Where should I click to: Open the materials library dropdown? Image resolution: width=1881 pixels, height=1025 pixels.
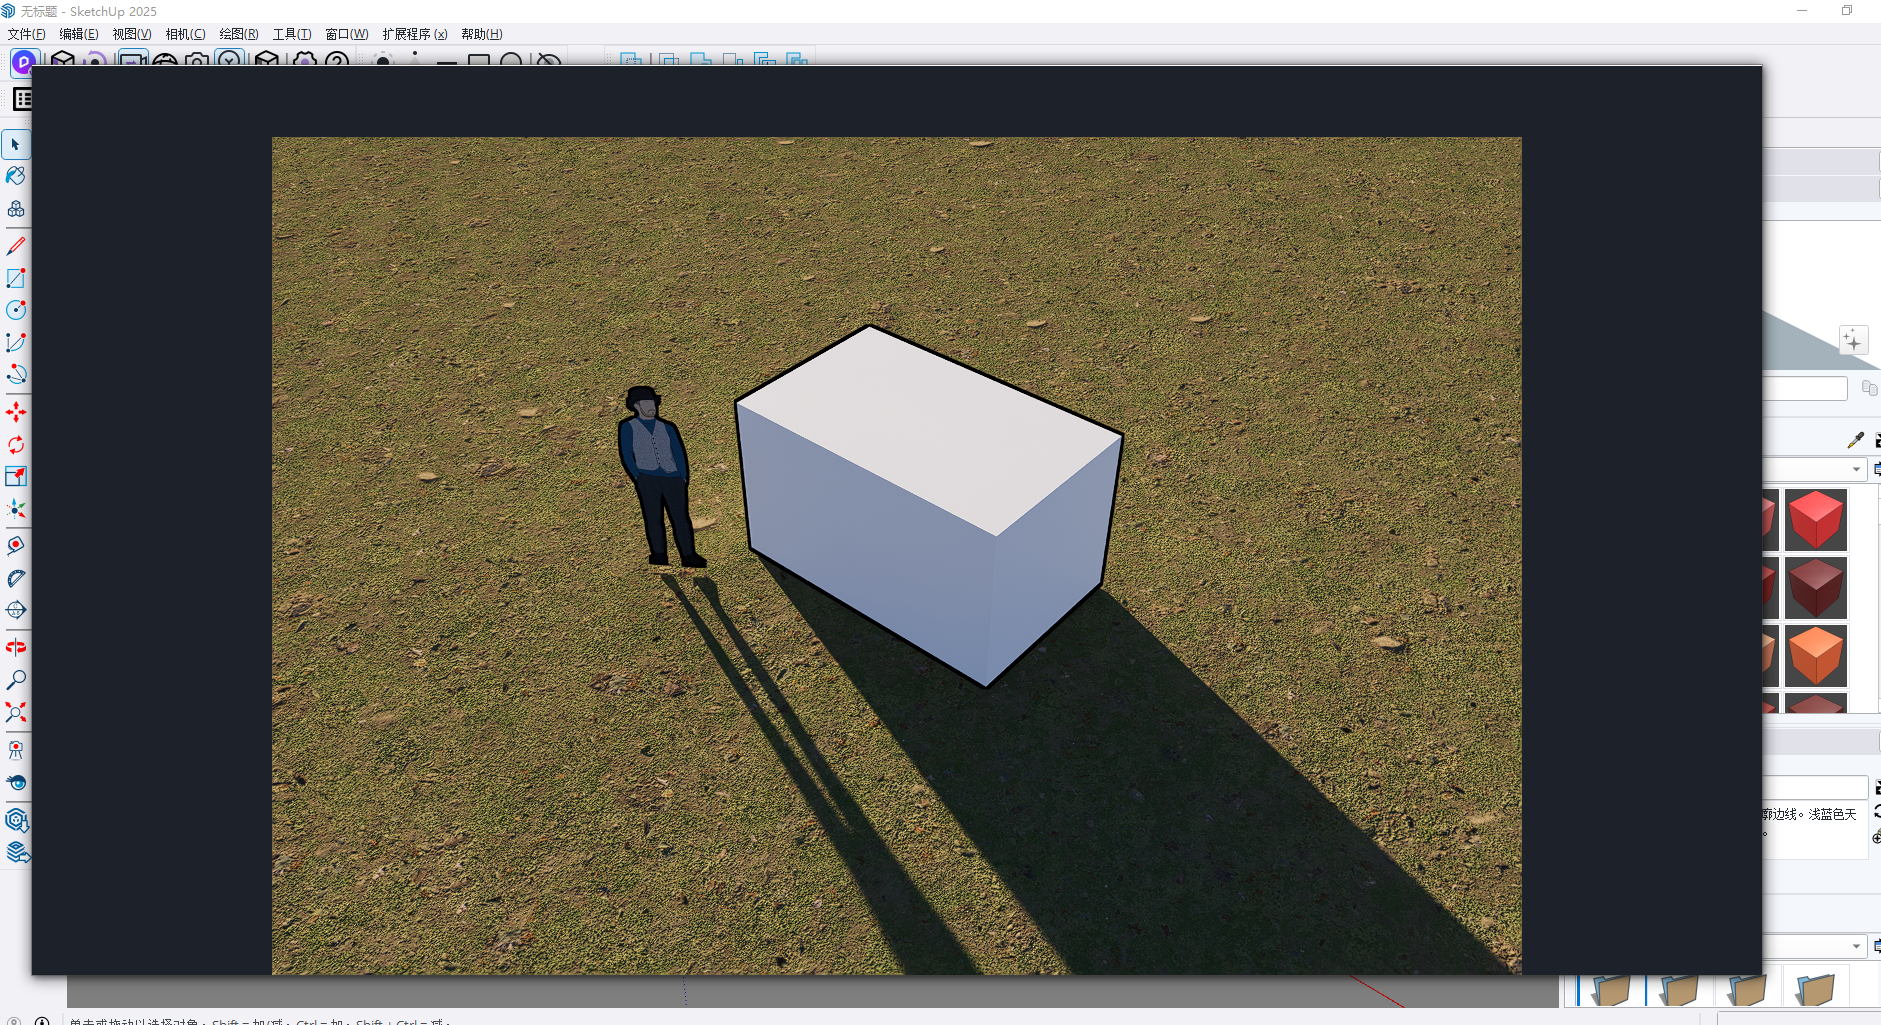(1856, 469)
